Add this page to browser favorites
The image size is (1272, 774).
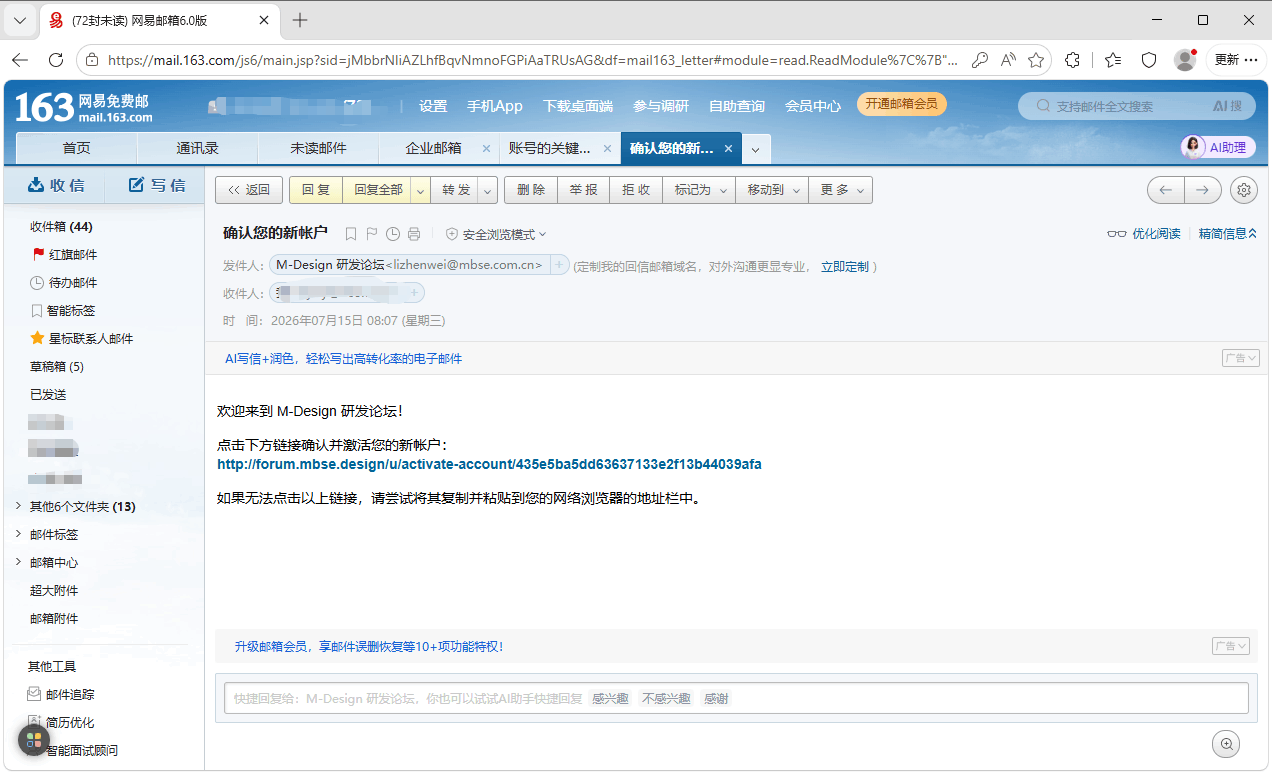1036,60
